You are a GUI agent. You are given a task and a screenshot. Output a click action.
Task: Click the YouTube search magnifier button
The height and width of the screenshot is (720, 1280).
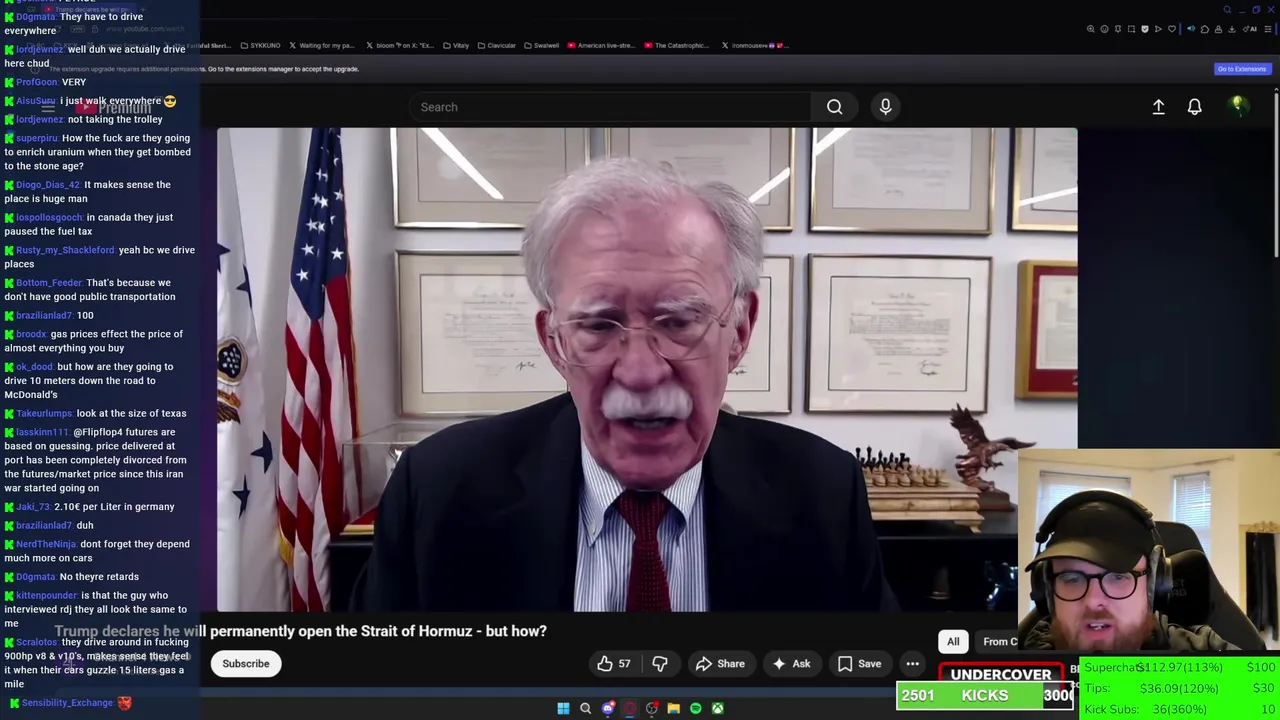[835, 107]
